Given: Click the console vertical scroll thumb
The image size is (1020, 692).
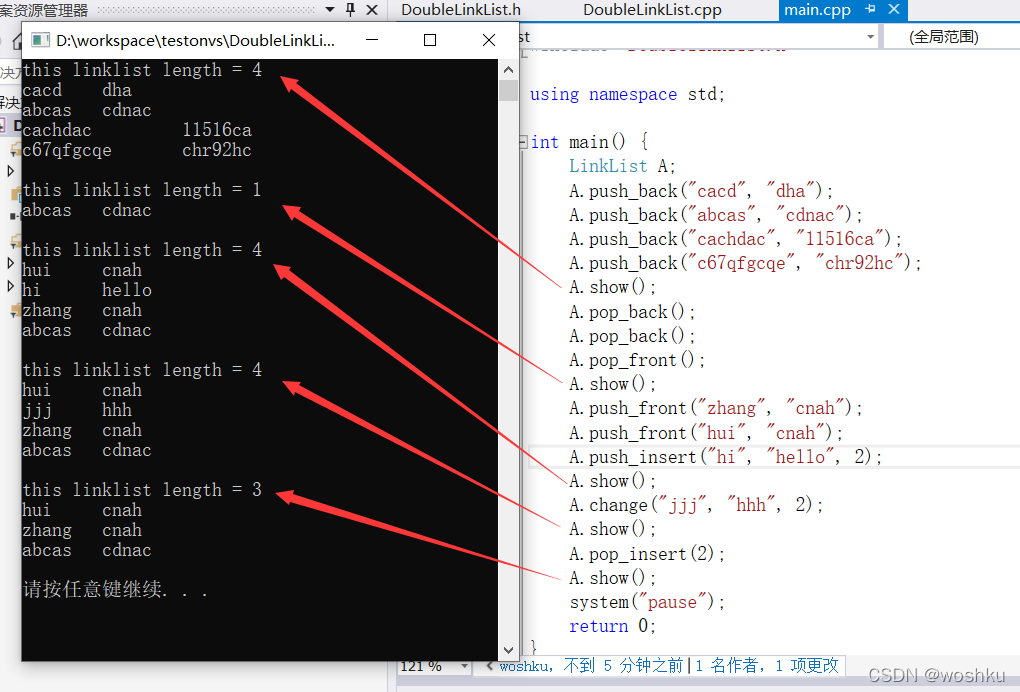Looking at the screenshot, I should point(509,90).
